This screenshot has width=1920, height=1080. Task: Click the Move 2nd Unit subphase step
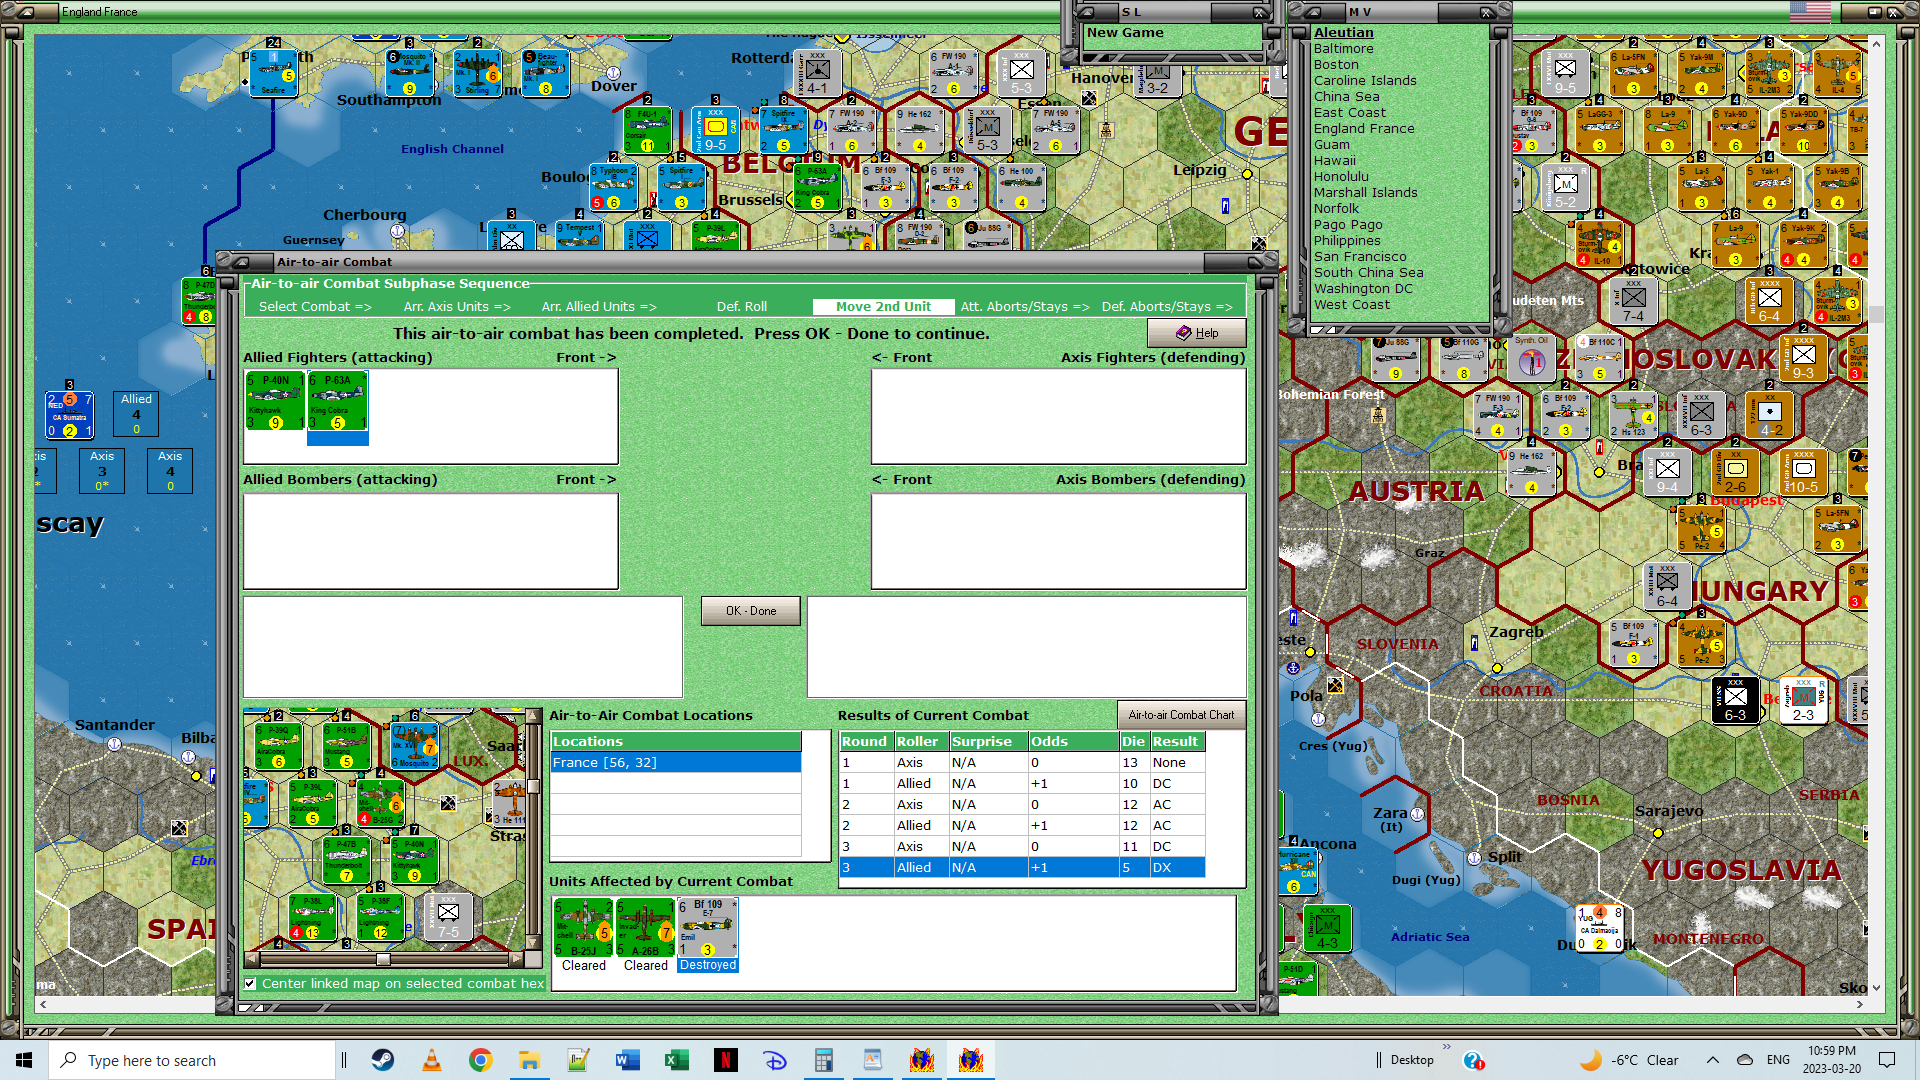pyautogui.click(x=883, y=307)
